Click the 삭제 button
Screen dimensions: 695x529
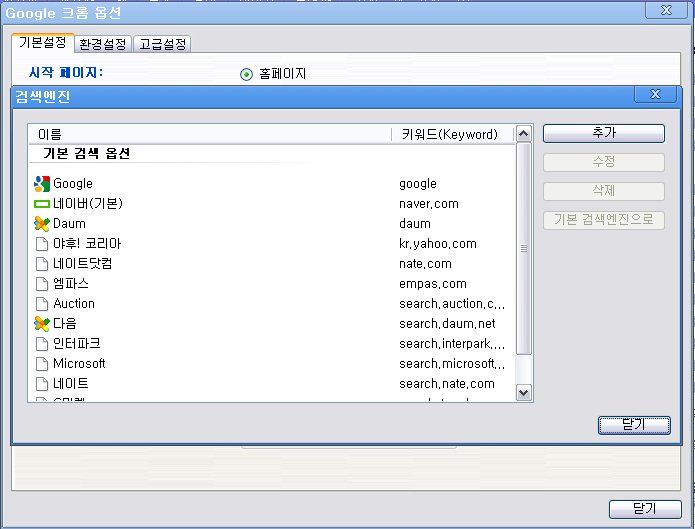(604, 191)
